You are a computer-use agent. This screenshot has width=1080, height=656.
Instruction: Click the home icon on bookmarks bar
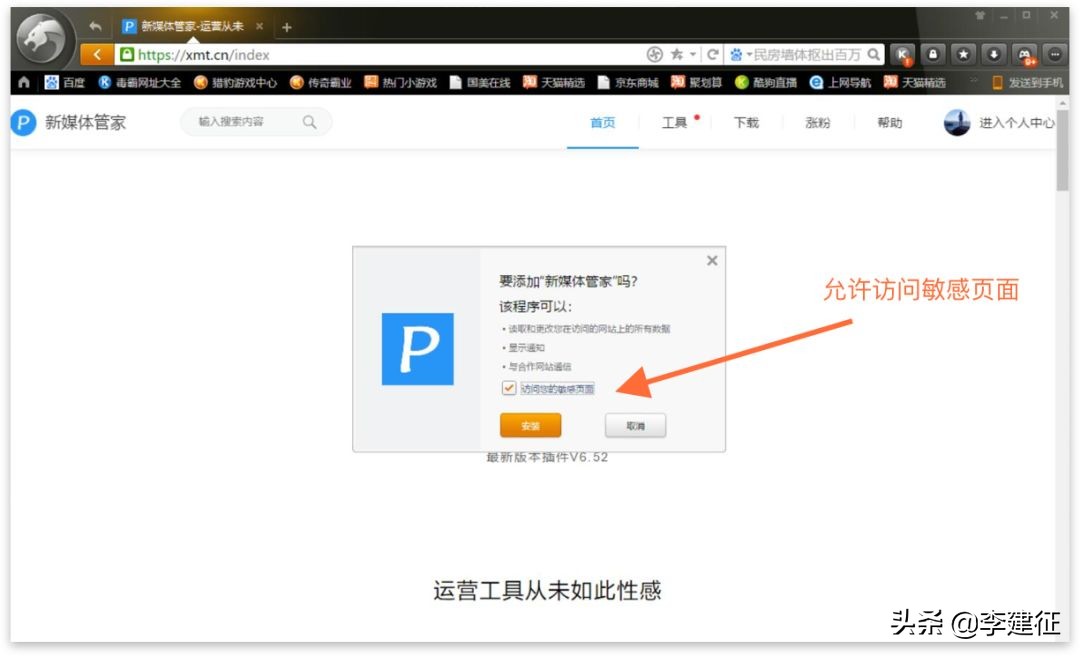[23, 82]
